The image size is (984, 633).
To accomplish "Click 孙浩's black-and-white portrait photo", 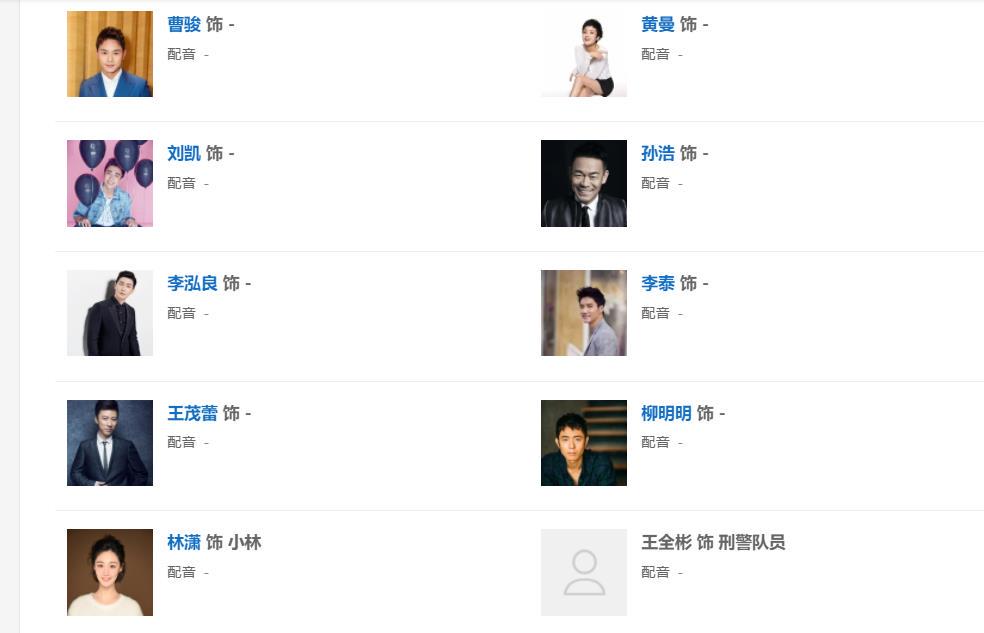I will [x=584, y=183].
